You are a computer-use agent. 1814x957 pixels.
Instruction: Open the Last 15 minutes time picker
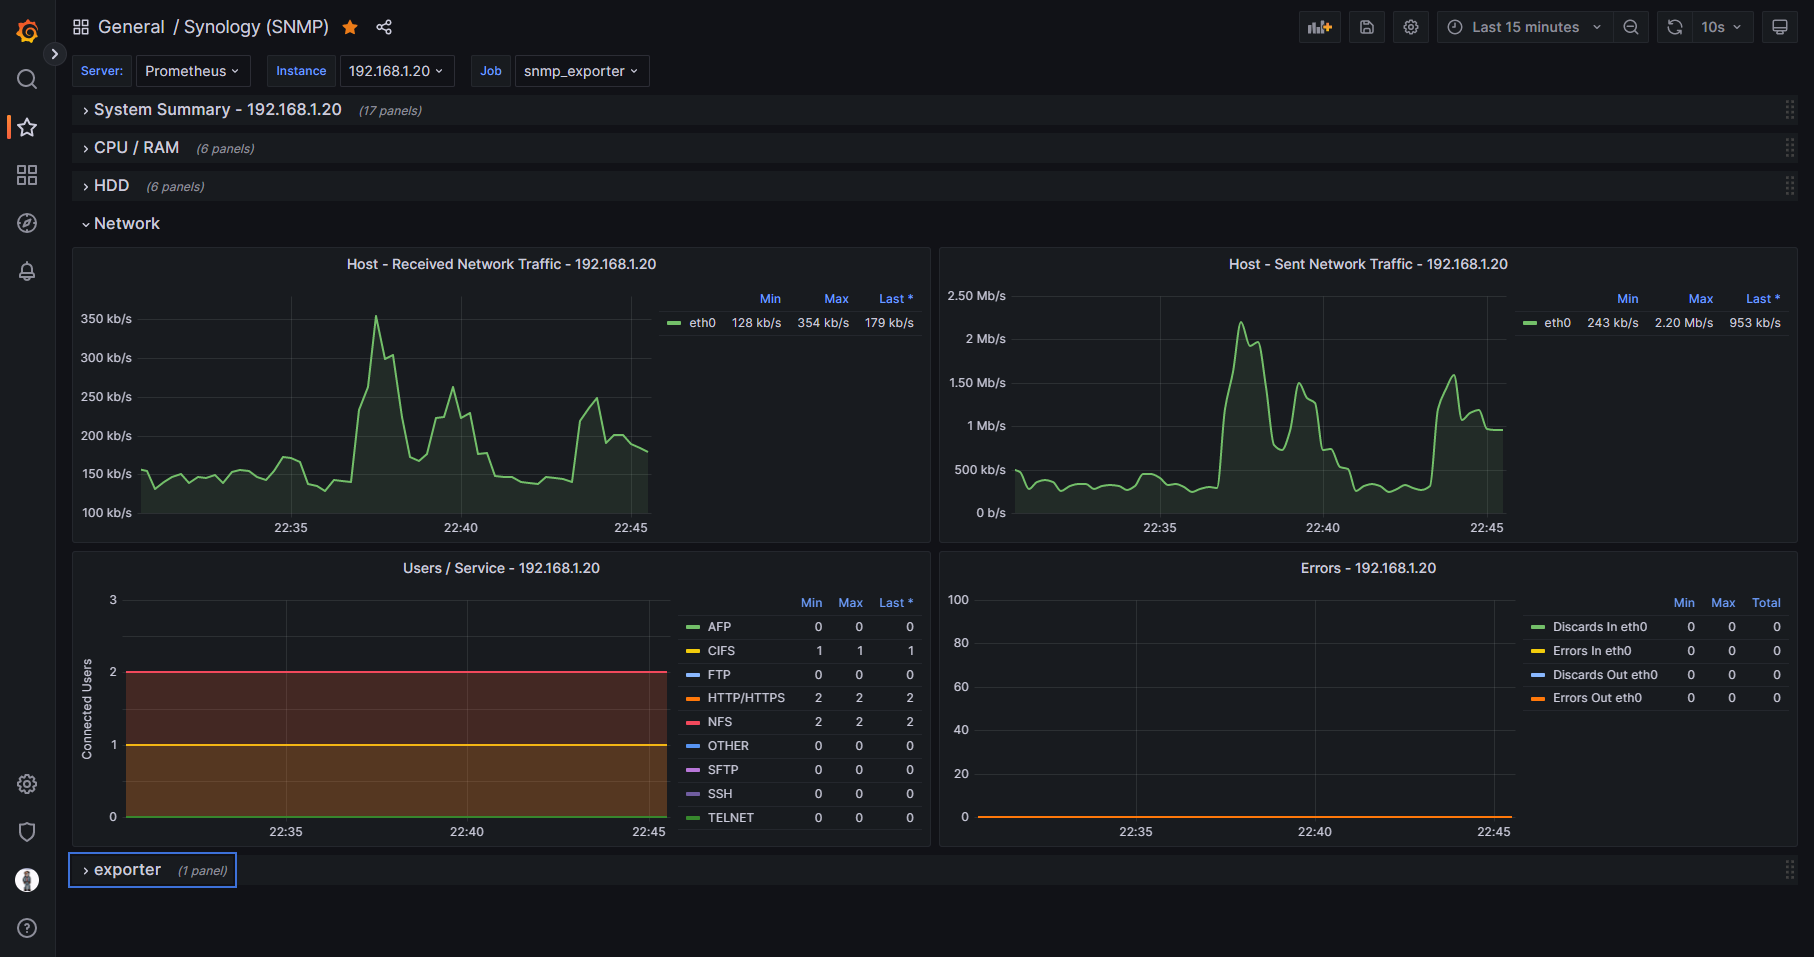[1525, 27]
